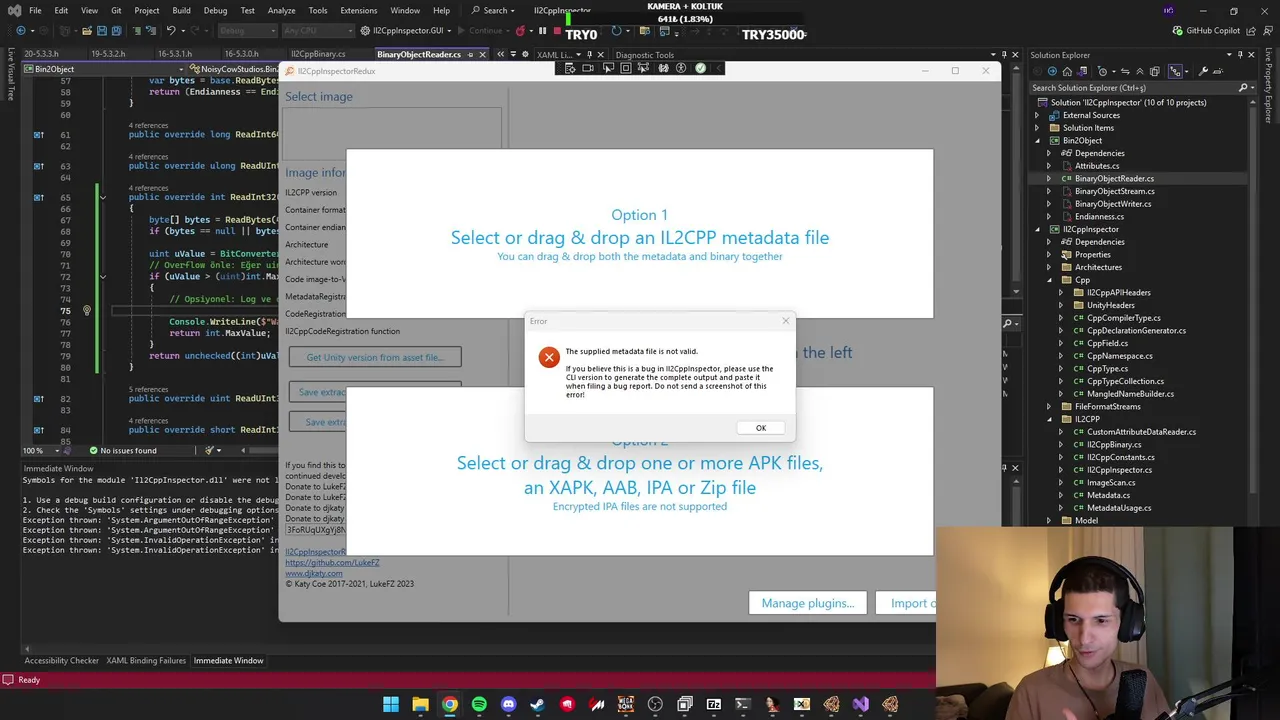Screen dimensions: 1280x720
Task: Click Get Unity version from asset file button
Action: (x=375, y=357)
